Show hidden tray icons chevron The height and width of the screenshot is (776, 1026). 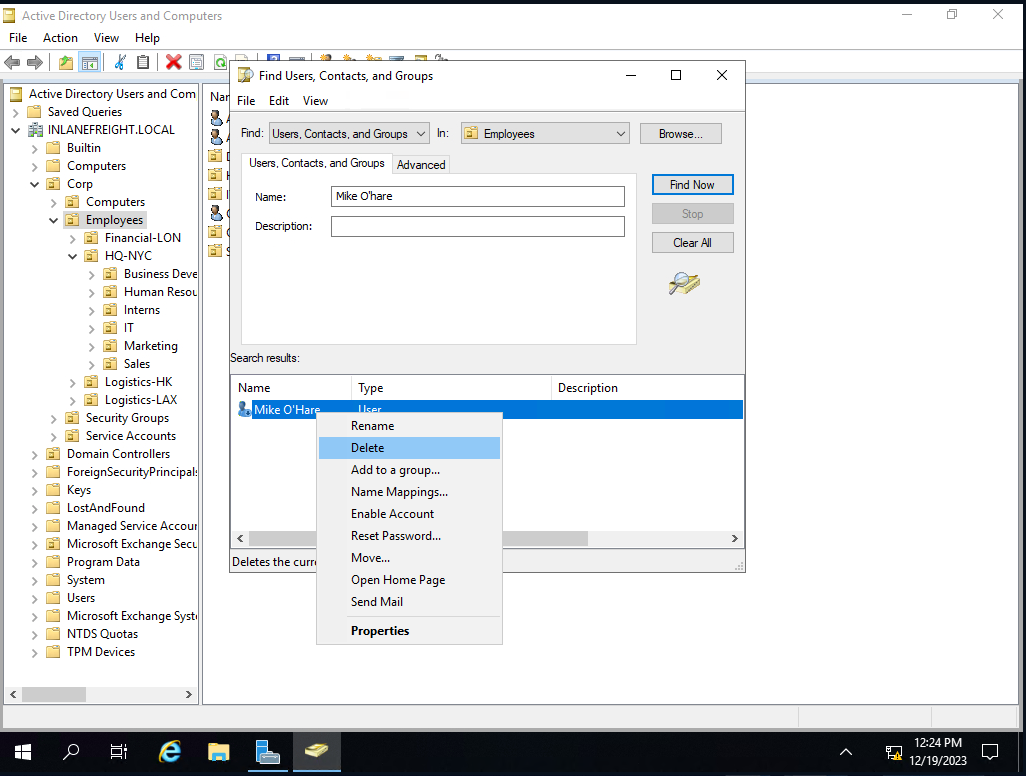[846, 752]
